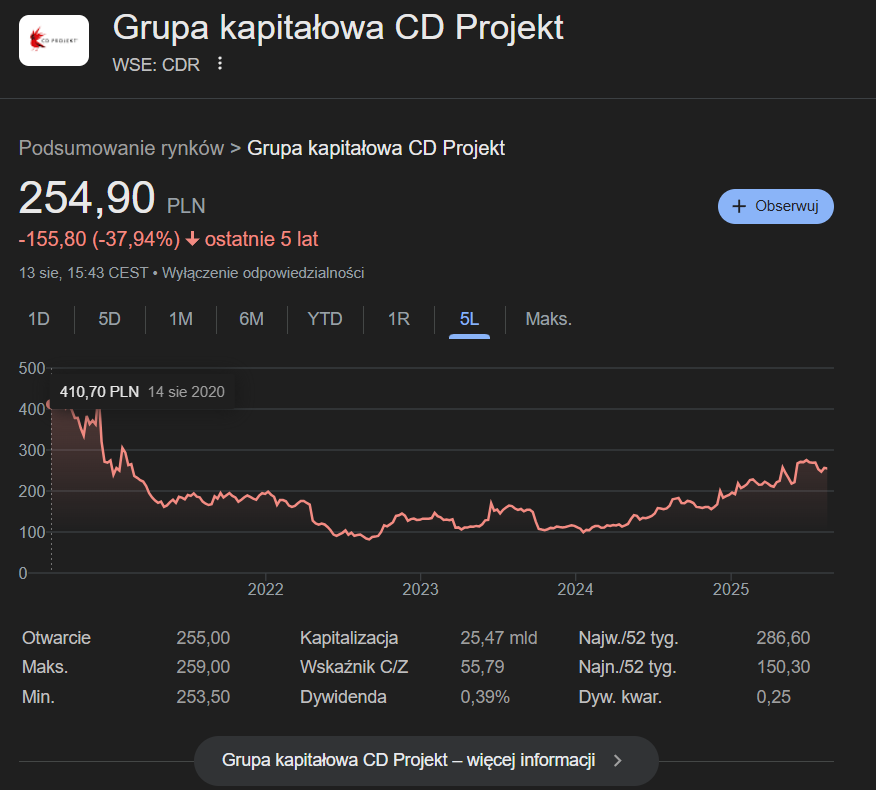Open the three-dot options menu beside WSE: CDR
Image resolution: width=876 pixels, height=790 pixels.
[x=220, y=64]
